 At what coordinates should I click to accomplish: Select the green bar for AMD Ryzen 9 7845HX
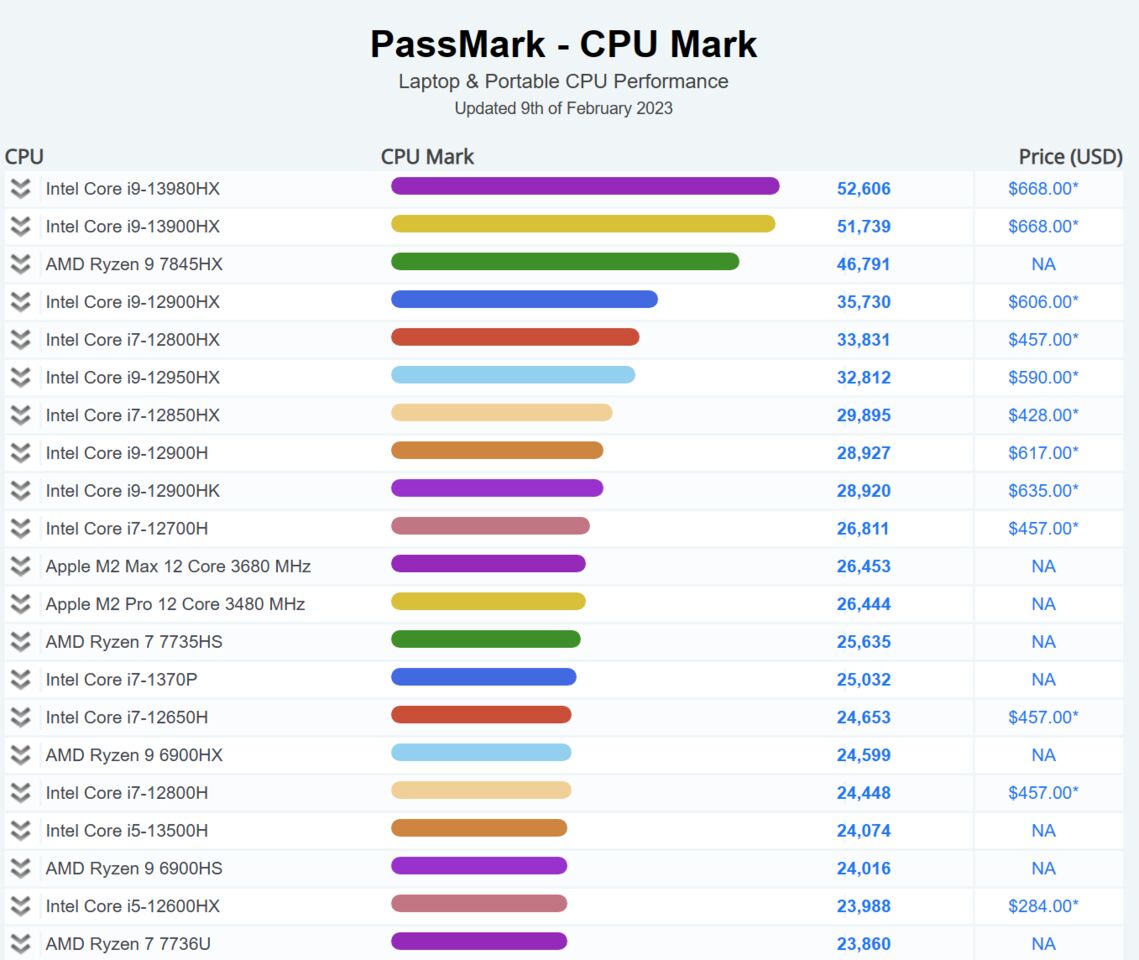[x=565, y=263]
